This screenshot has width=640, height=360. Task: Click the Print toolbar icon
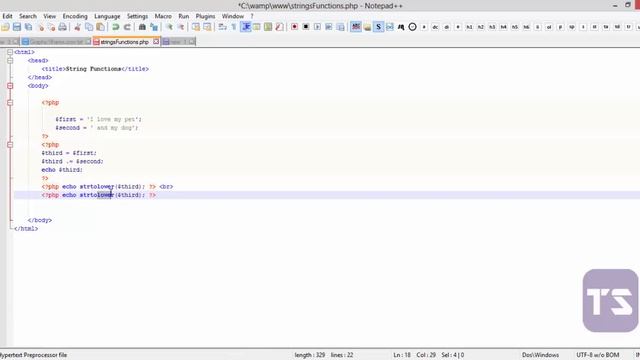click(x=62, y=27)
